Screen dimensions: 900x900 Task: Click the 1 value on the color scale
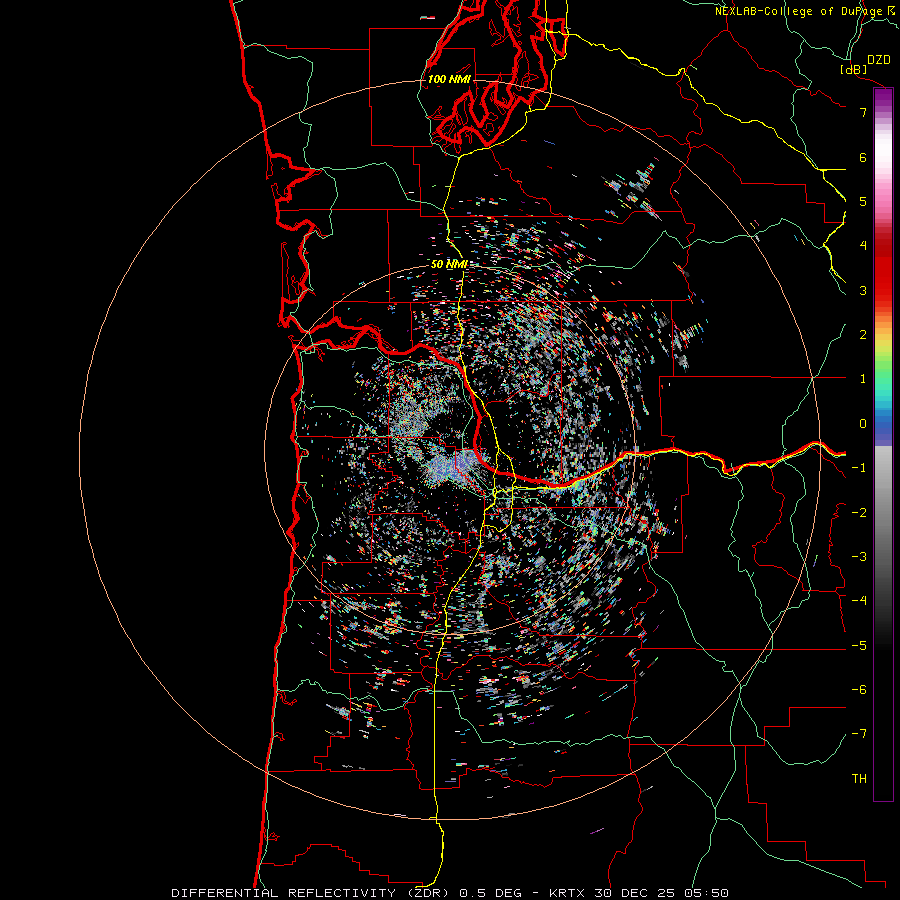click(863, 379)
